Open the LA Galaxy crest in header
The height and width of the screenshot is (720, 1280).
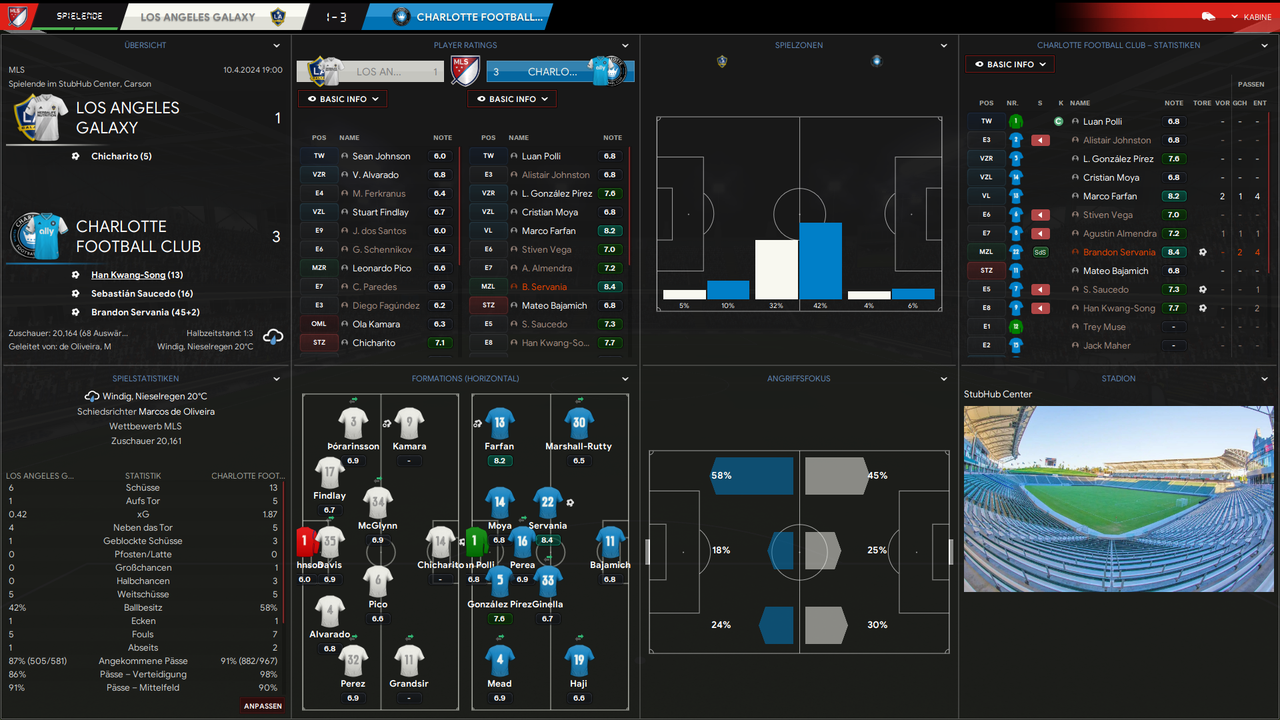277,17
